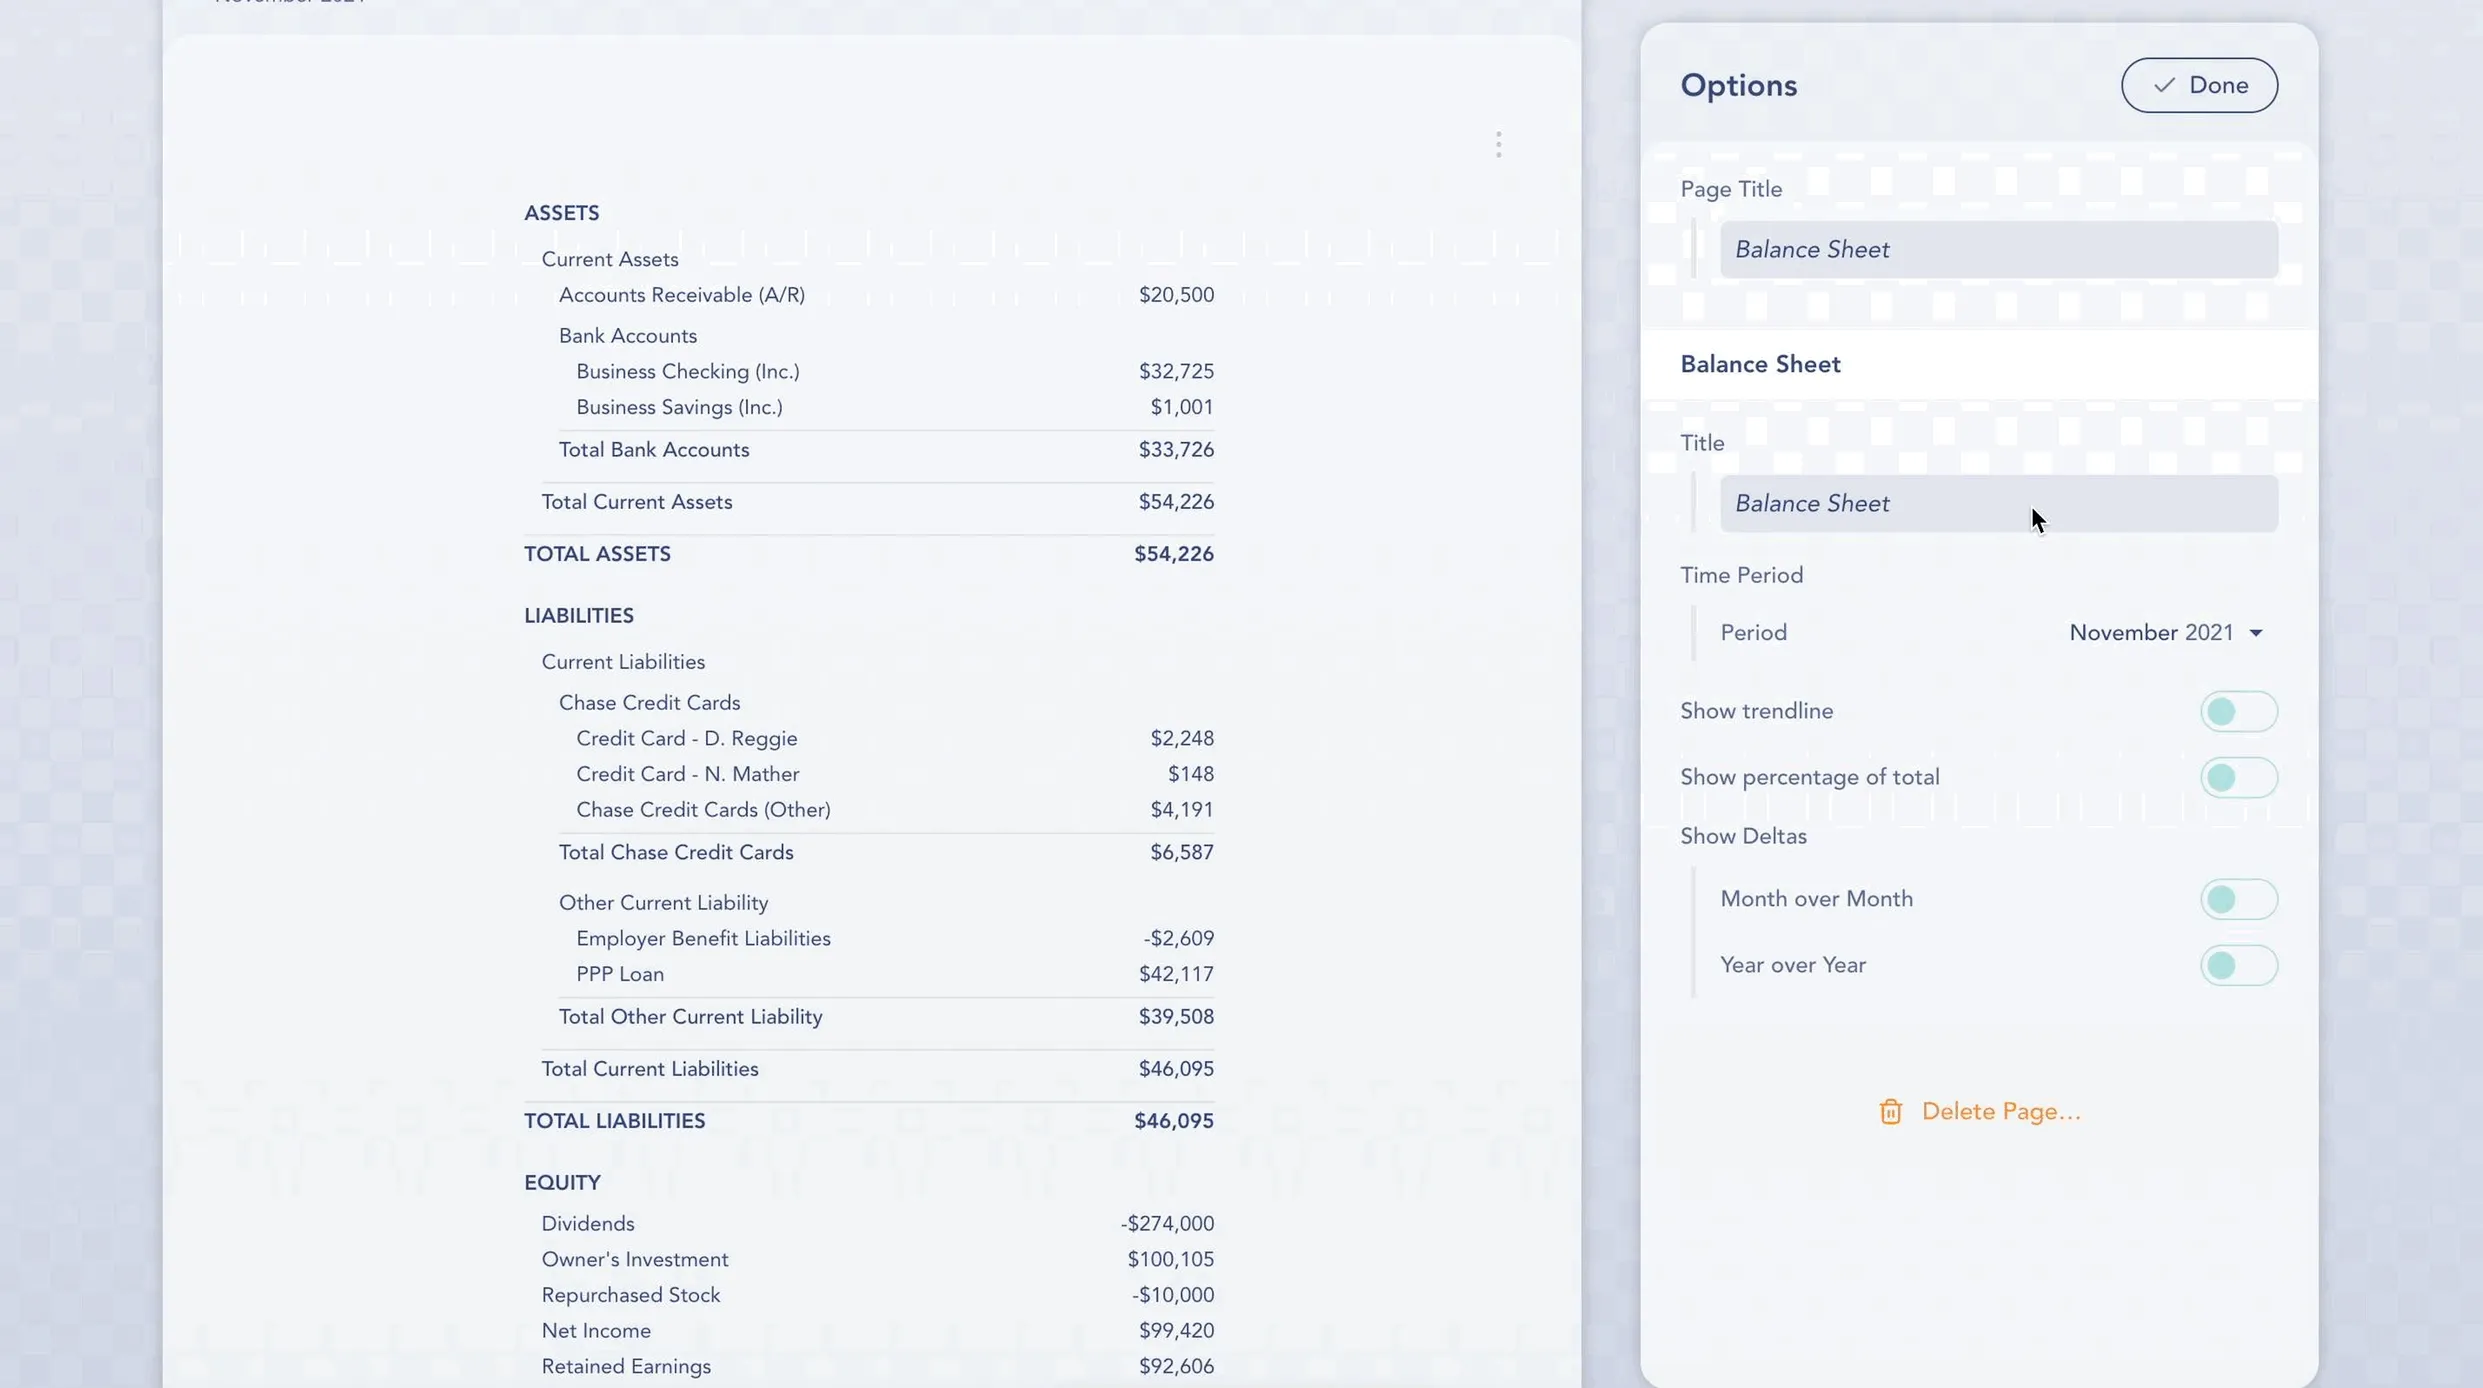This screenshot has width=2483, height=1388.
Task: Click the Title field under Balance Sheet
Action: click(1998, 504)
